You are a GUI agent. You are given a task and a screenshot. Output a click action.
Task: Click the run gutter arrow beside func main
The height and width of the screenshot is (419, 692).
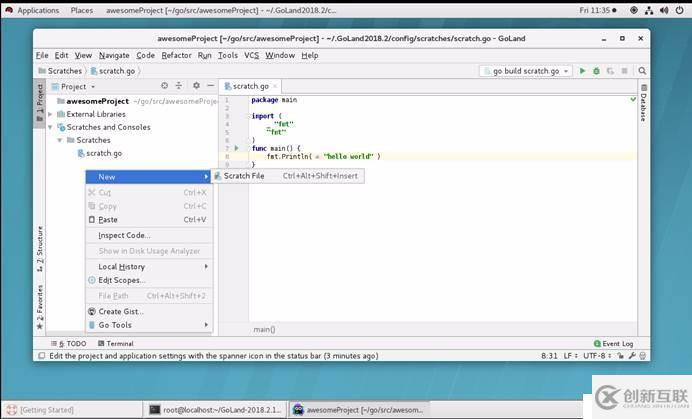click(x=237, y=148)
